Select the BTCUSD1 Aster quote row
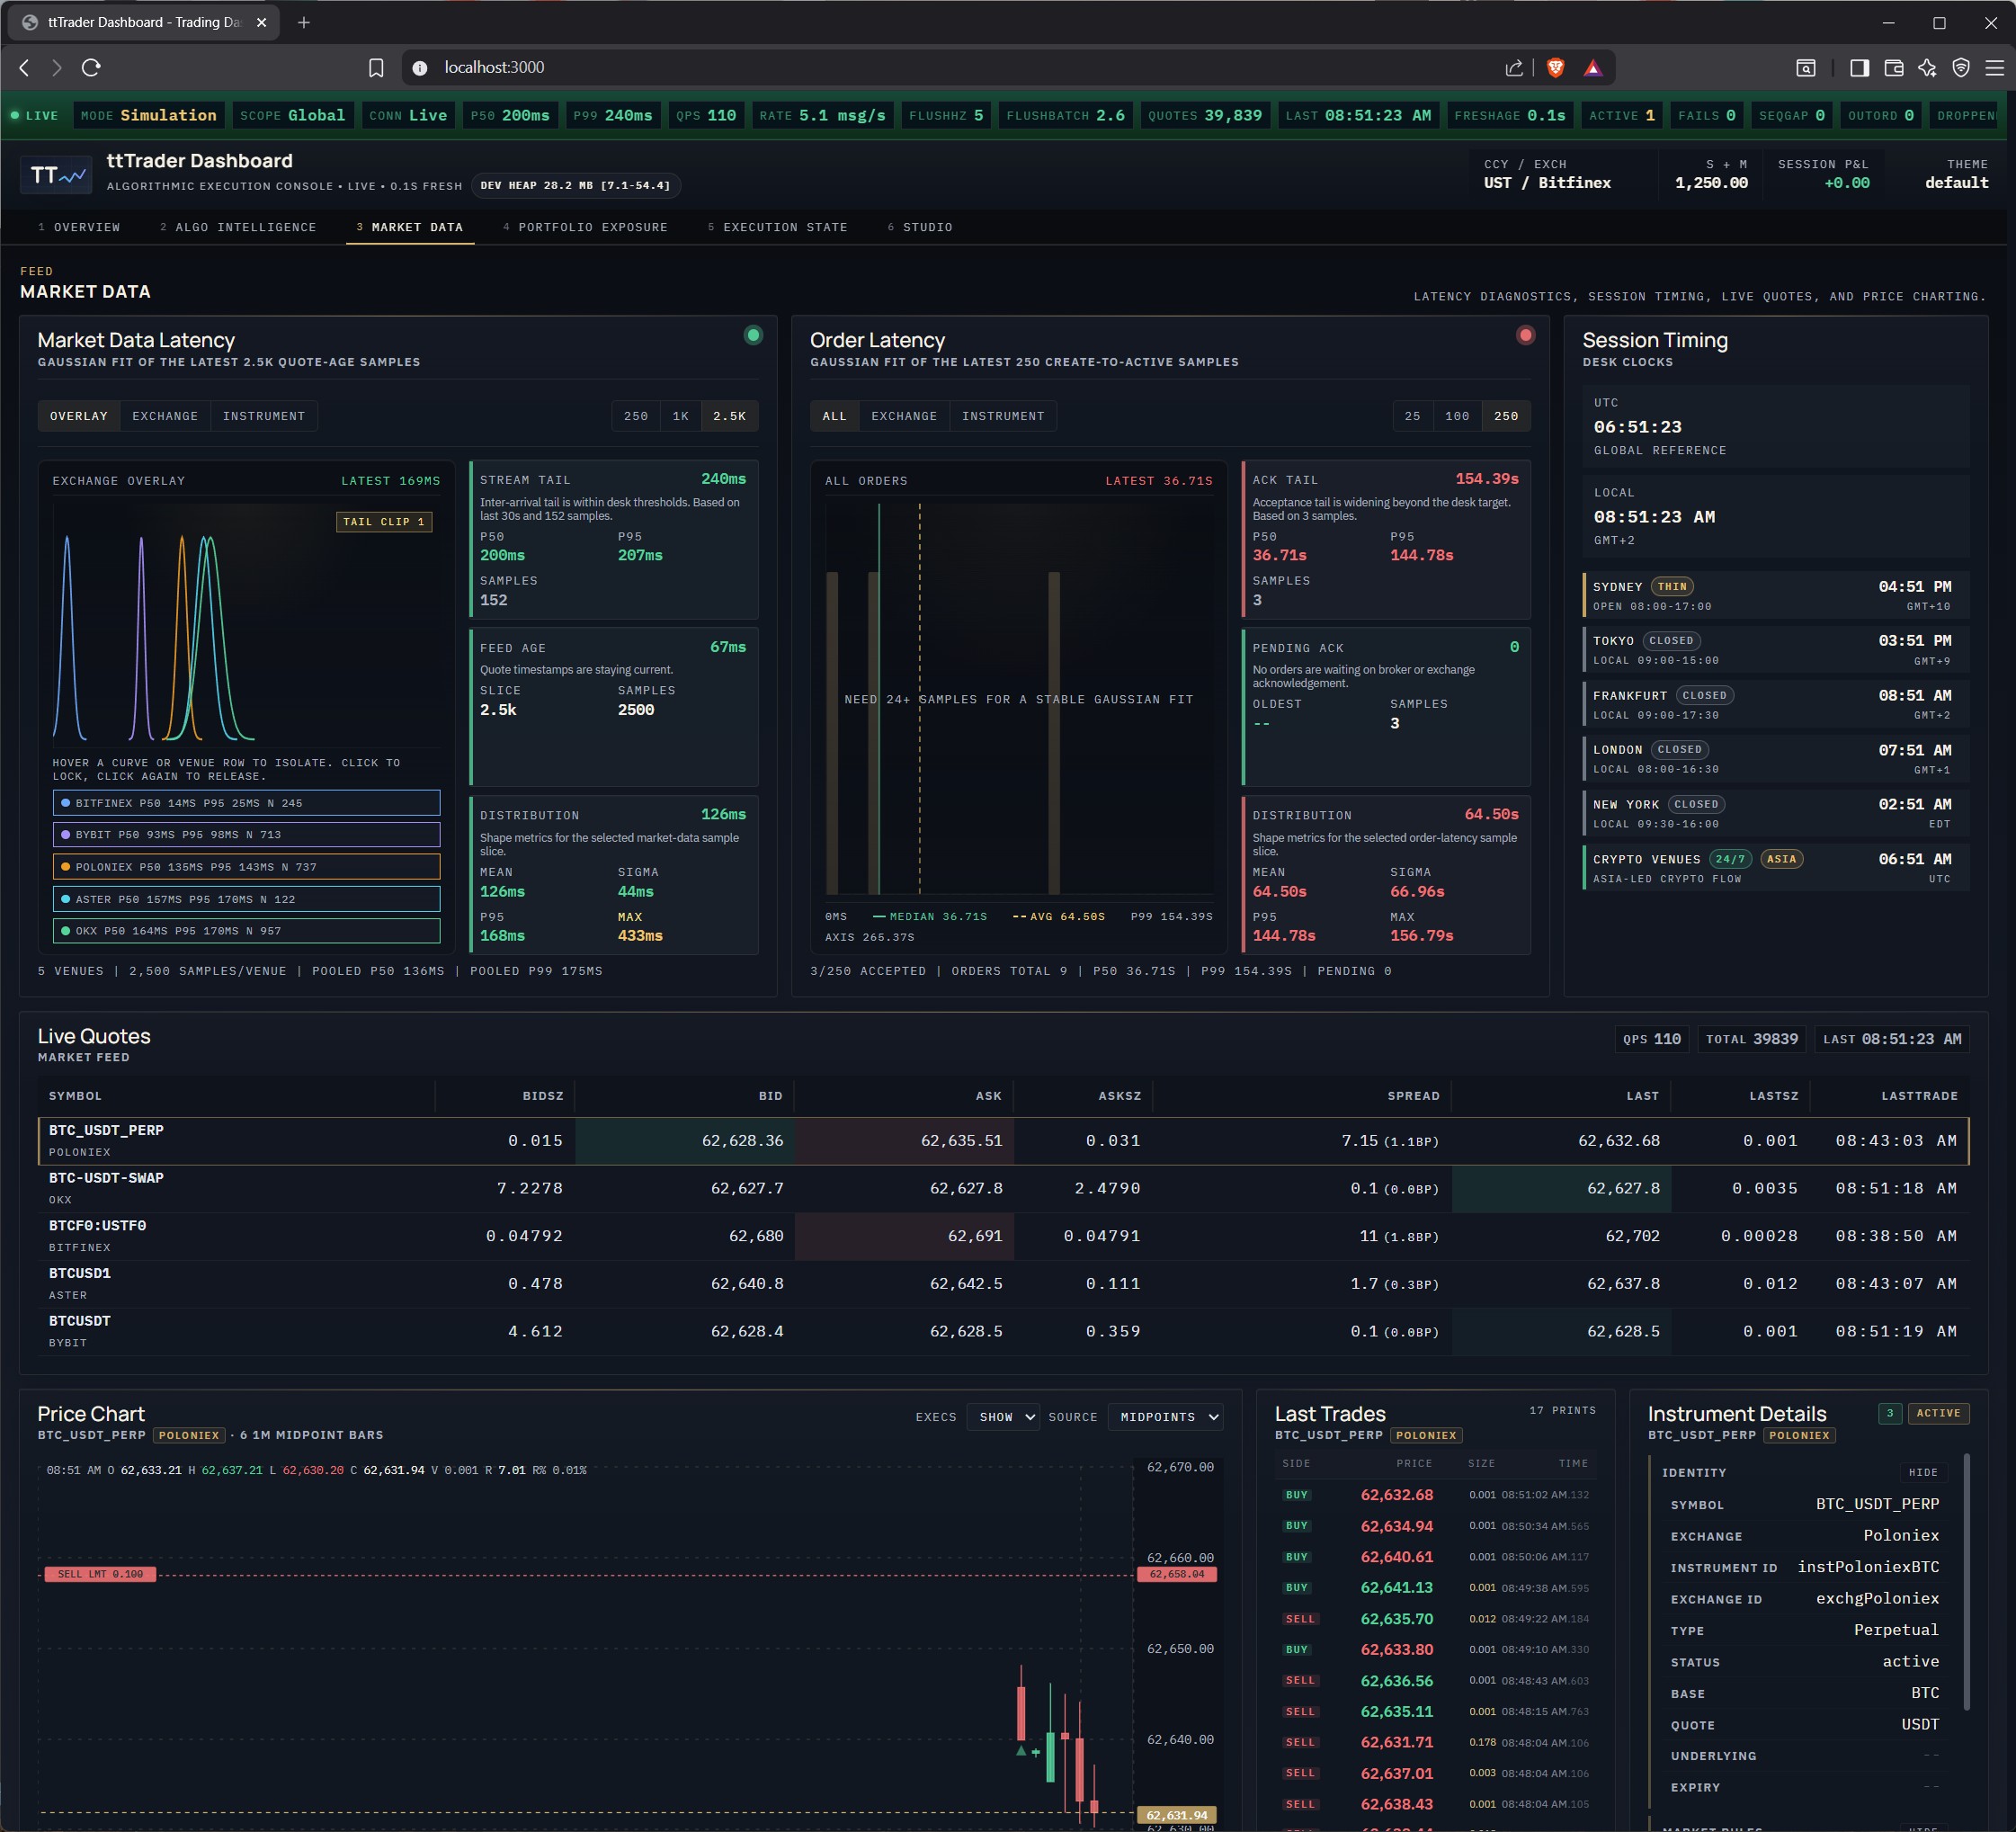Screen dimensions: 2016x1832 (1004, 1284)
